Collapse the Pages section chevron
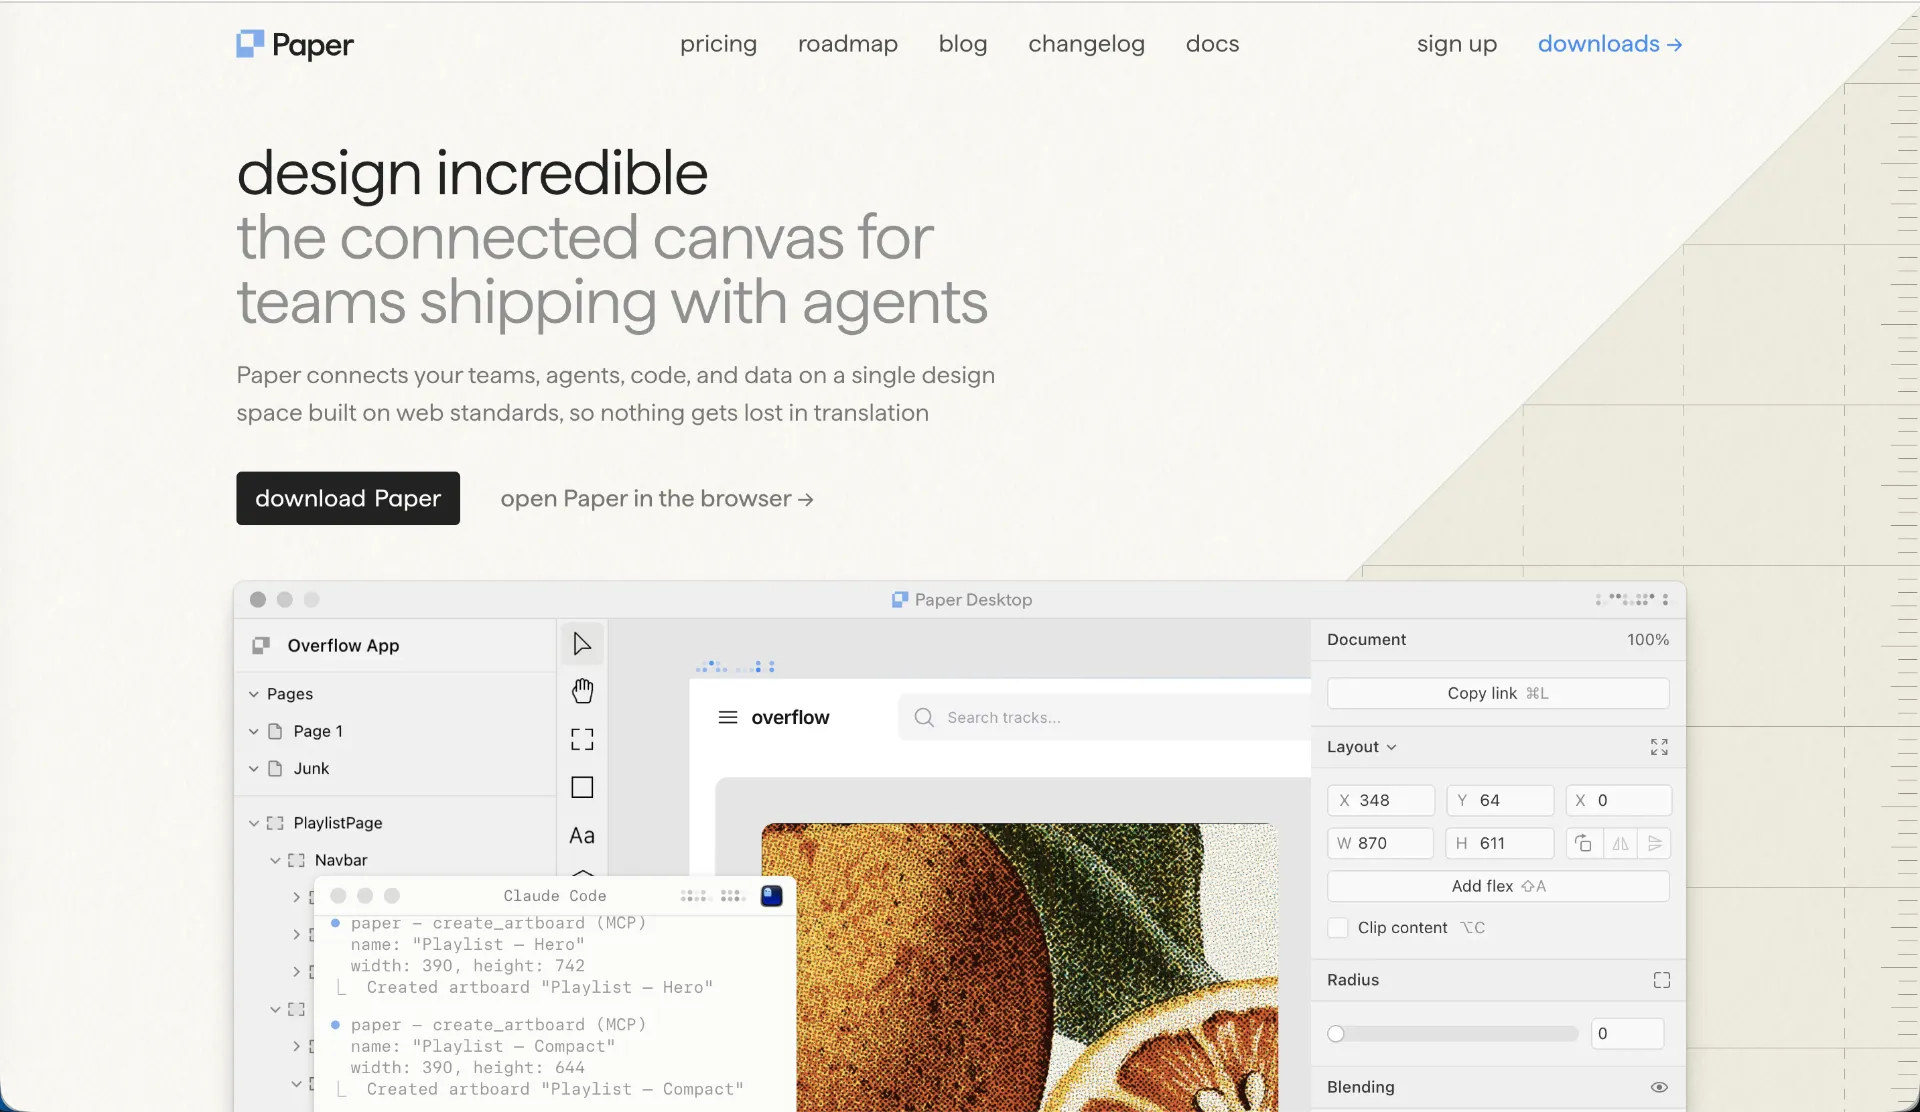The image size is (1920, 1112). [254, 694]
